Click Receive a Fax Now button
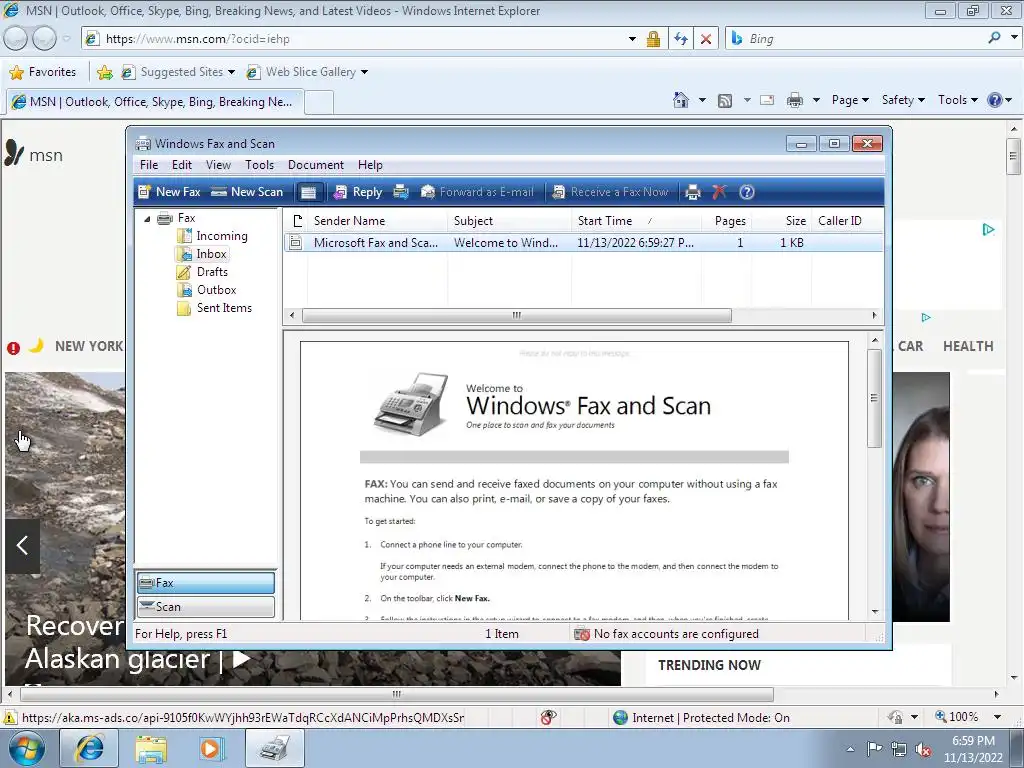 610,192
